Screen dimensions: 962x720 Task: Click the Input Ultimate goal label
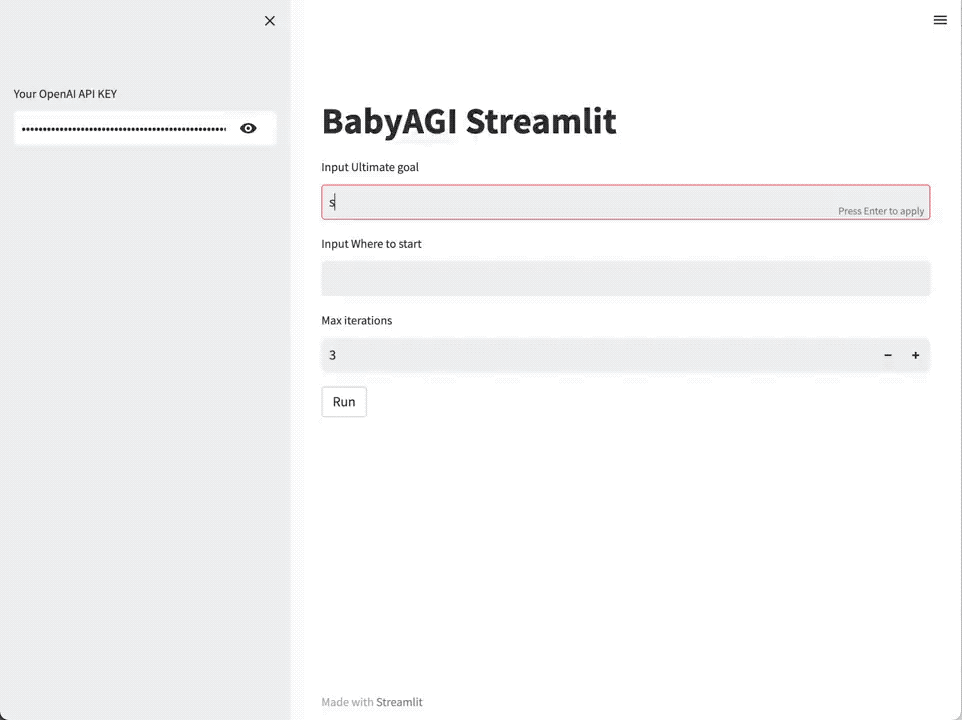tap(370, 167)
